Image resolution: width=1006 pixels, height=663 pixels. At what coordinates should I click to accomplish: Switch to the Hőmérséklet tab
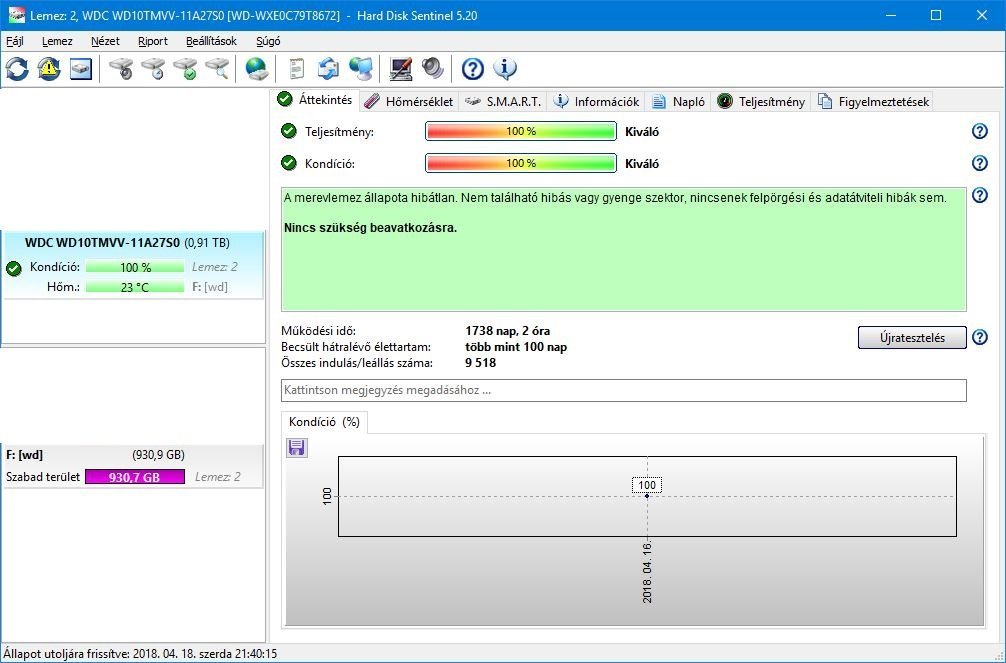tap(409, 101)
